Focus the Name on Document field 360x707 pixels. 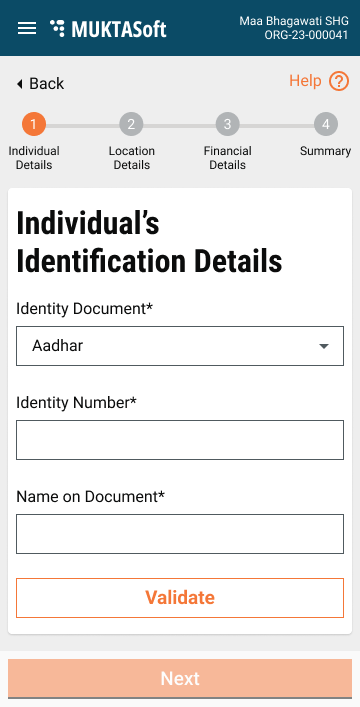pos(180,534)
